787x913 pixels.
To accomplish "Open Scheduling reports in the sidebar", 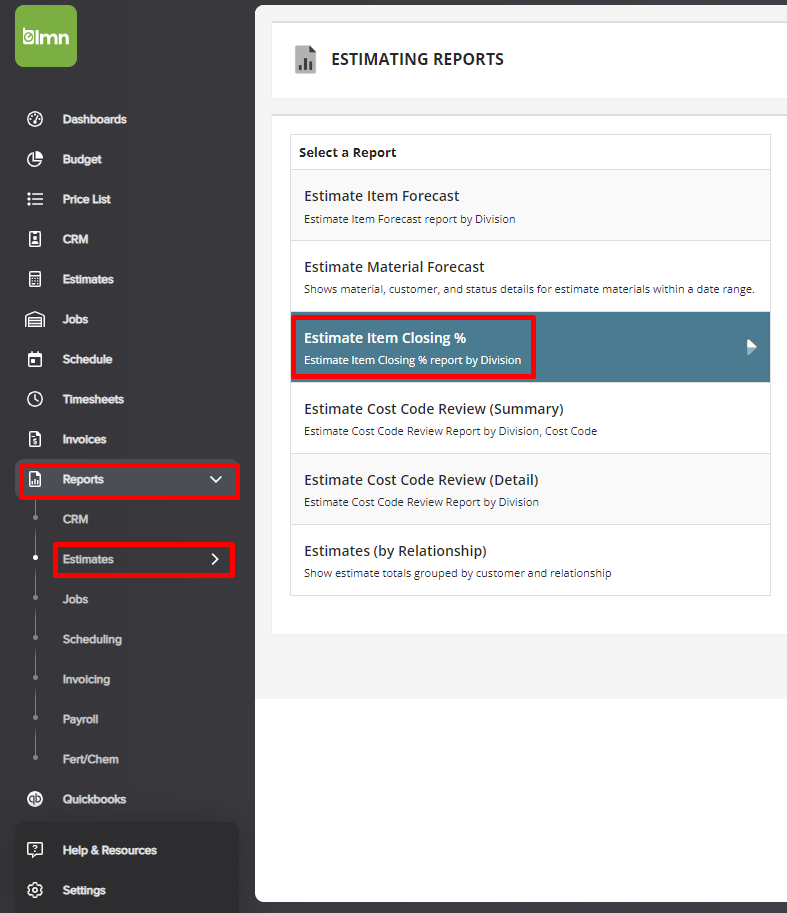I will tap(92, 639).
